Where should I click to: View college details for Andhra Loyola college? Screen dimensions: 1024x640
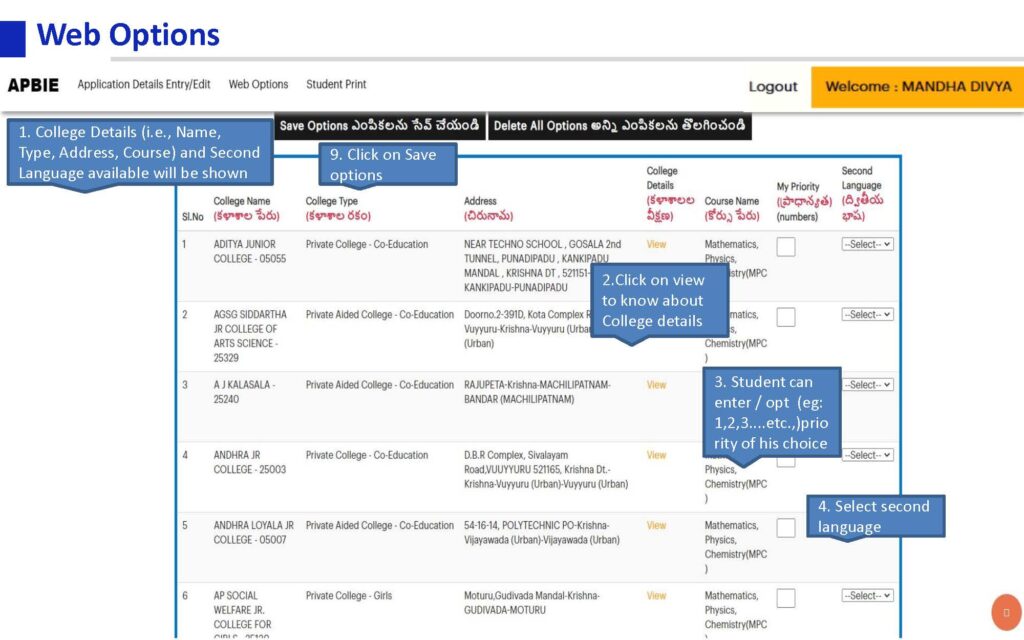pyautogui.click(x=656, y=525)
